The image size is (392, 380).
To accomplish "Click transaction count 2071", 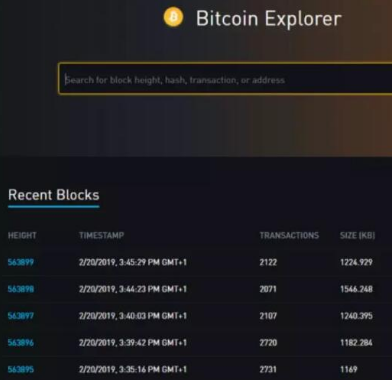I will (x=268, y=289).
